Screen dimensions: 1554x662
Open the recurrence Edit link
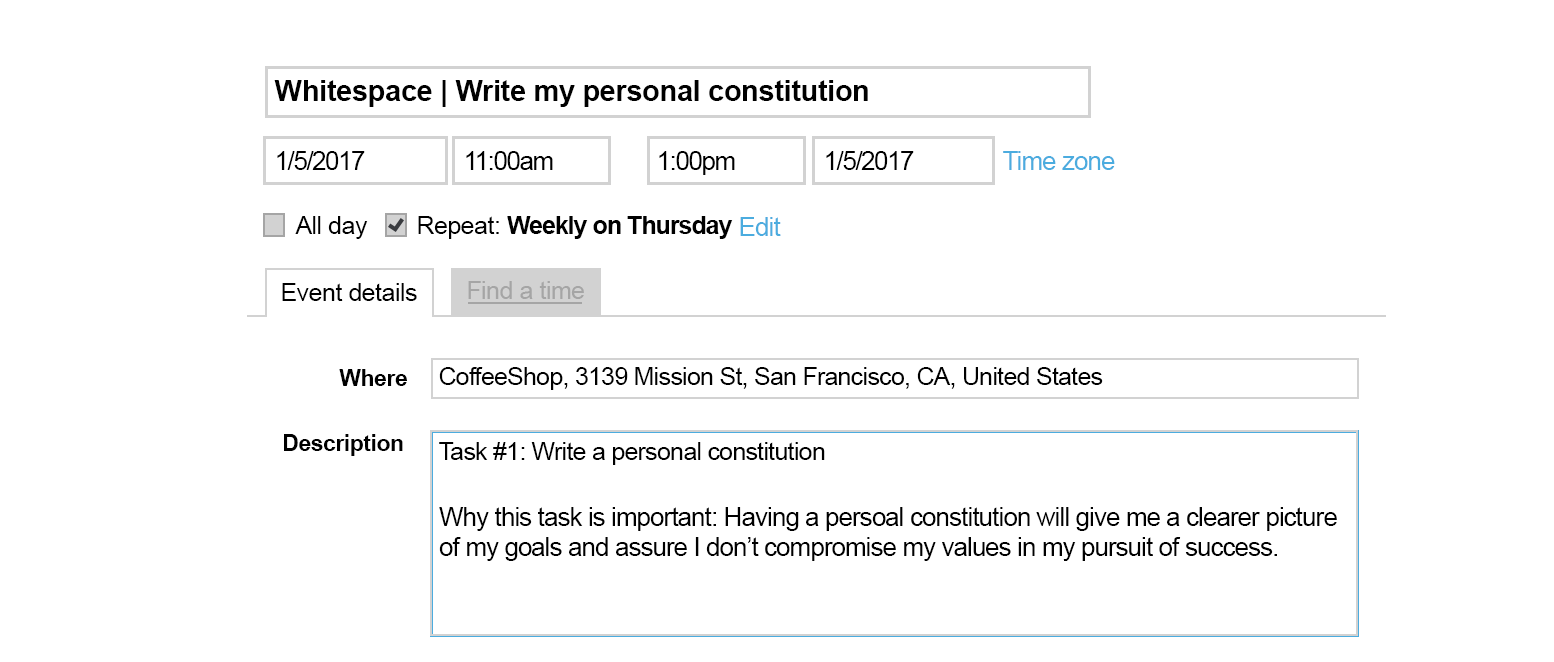[760, 227]
